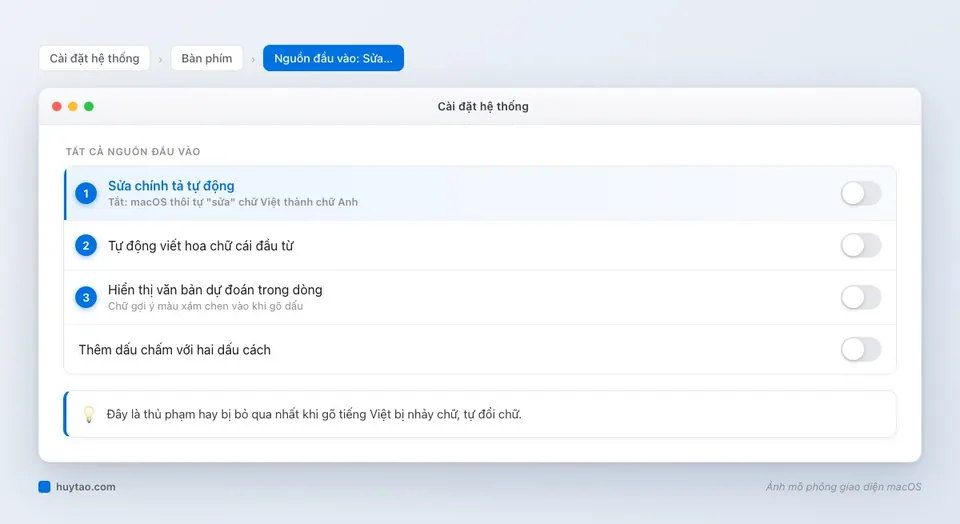Go to the Bàn phím breadcrumb
The image size is (960, 524).
click(206, 58)
